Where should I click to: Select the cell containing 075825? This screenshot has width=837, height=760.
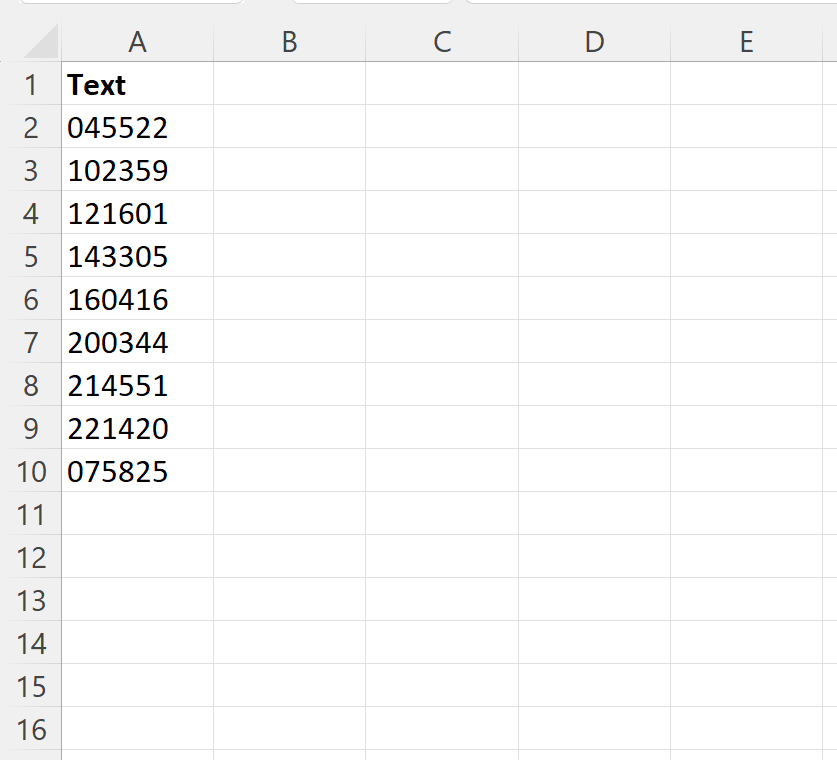click(137, 471)
